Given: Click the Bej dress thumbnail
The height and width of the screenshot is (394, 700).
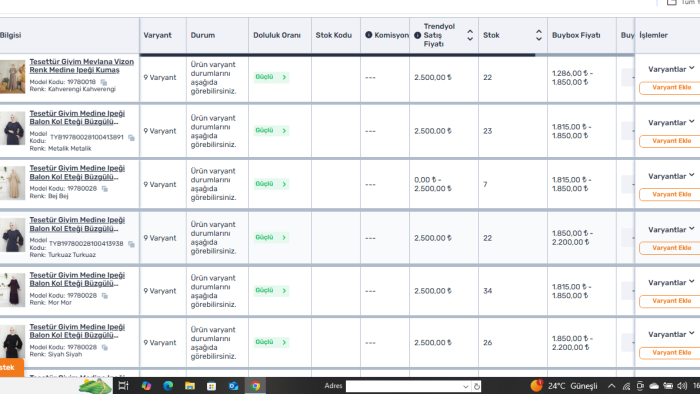Looking at the screenshot, I should click(12, 183).
